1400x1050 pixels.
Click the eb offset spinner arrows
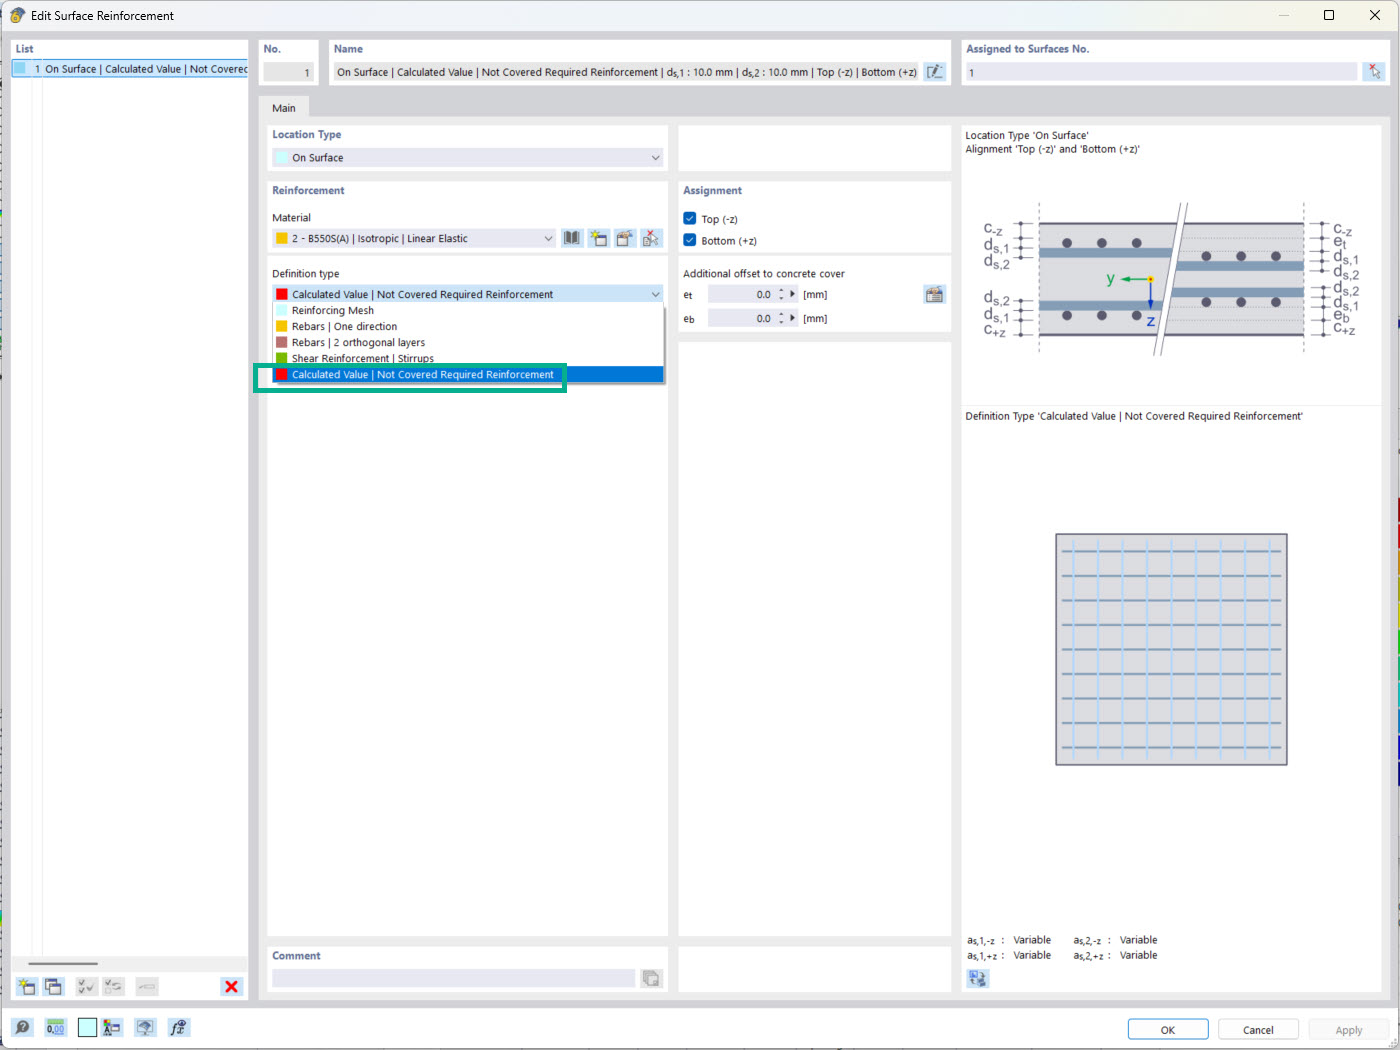(x=781, y=318)
